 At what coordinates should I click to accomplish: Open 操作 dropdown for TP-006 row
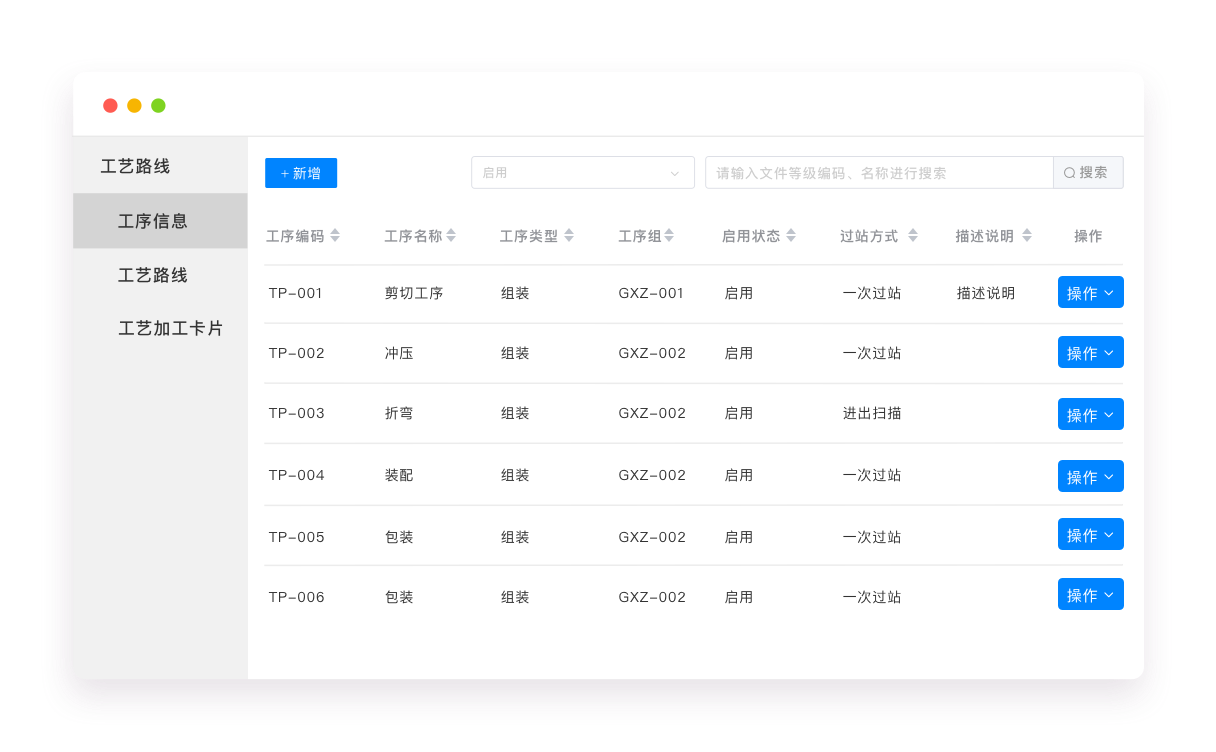coord(1091,595)
